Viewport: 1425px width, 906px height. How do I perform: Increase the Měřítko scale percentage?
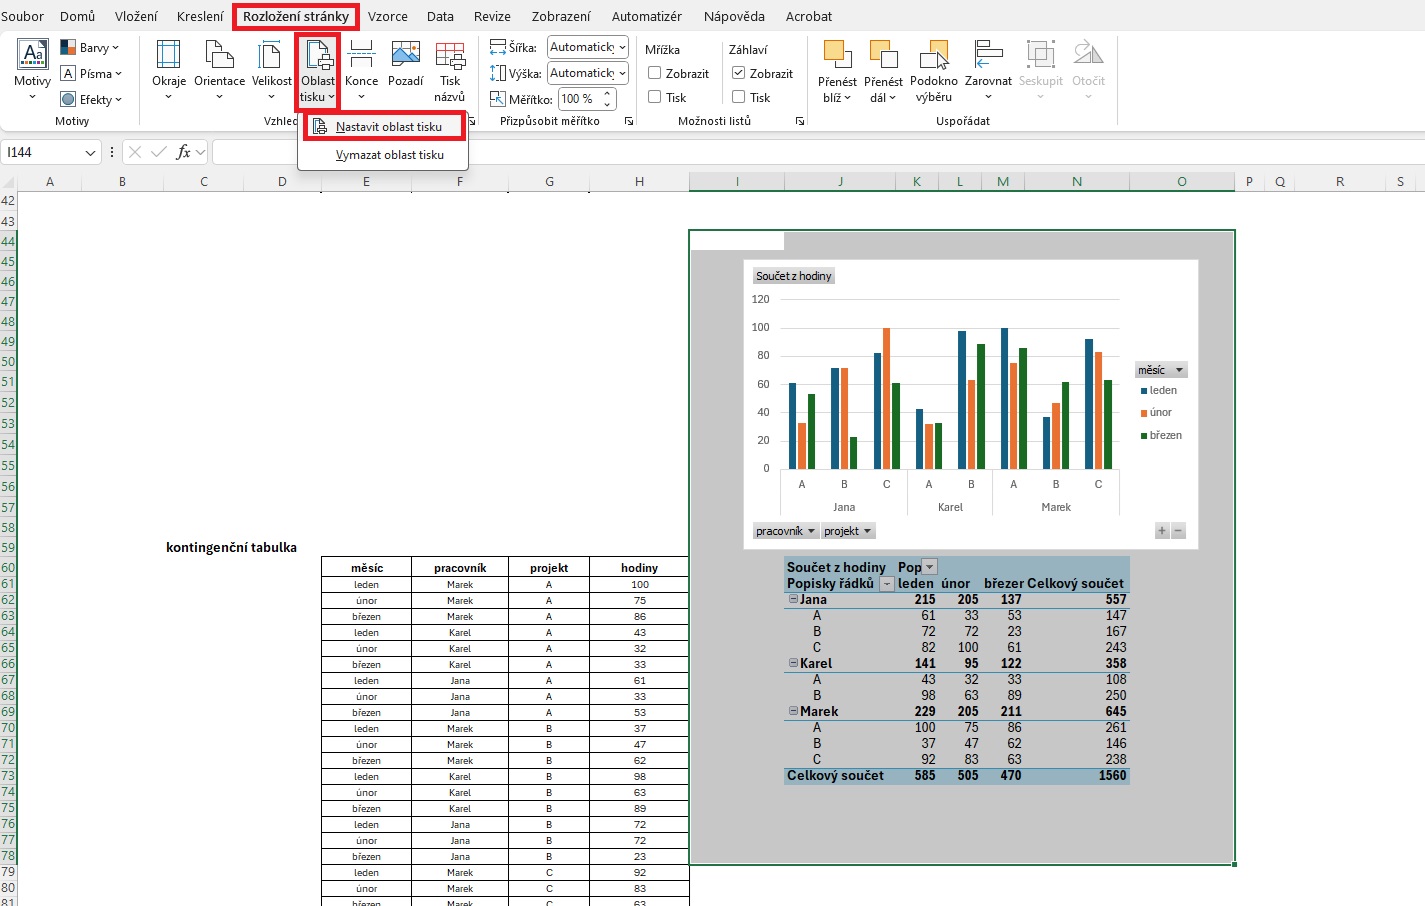coord(607,95)
